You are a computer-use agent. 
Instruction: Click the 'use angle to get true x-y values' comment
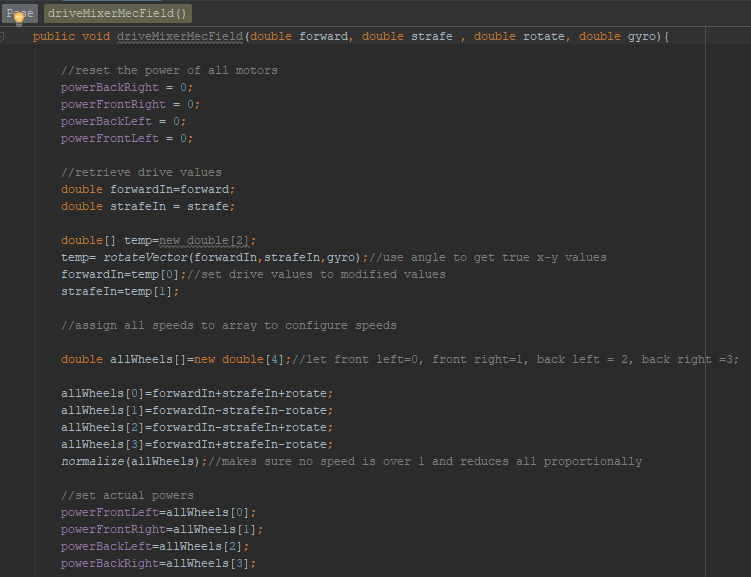point(488,258)
